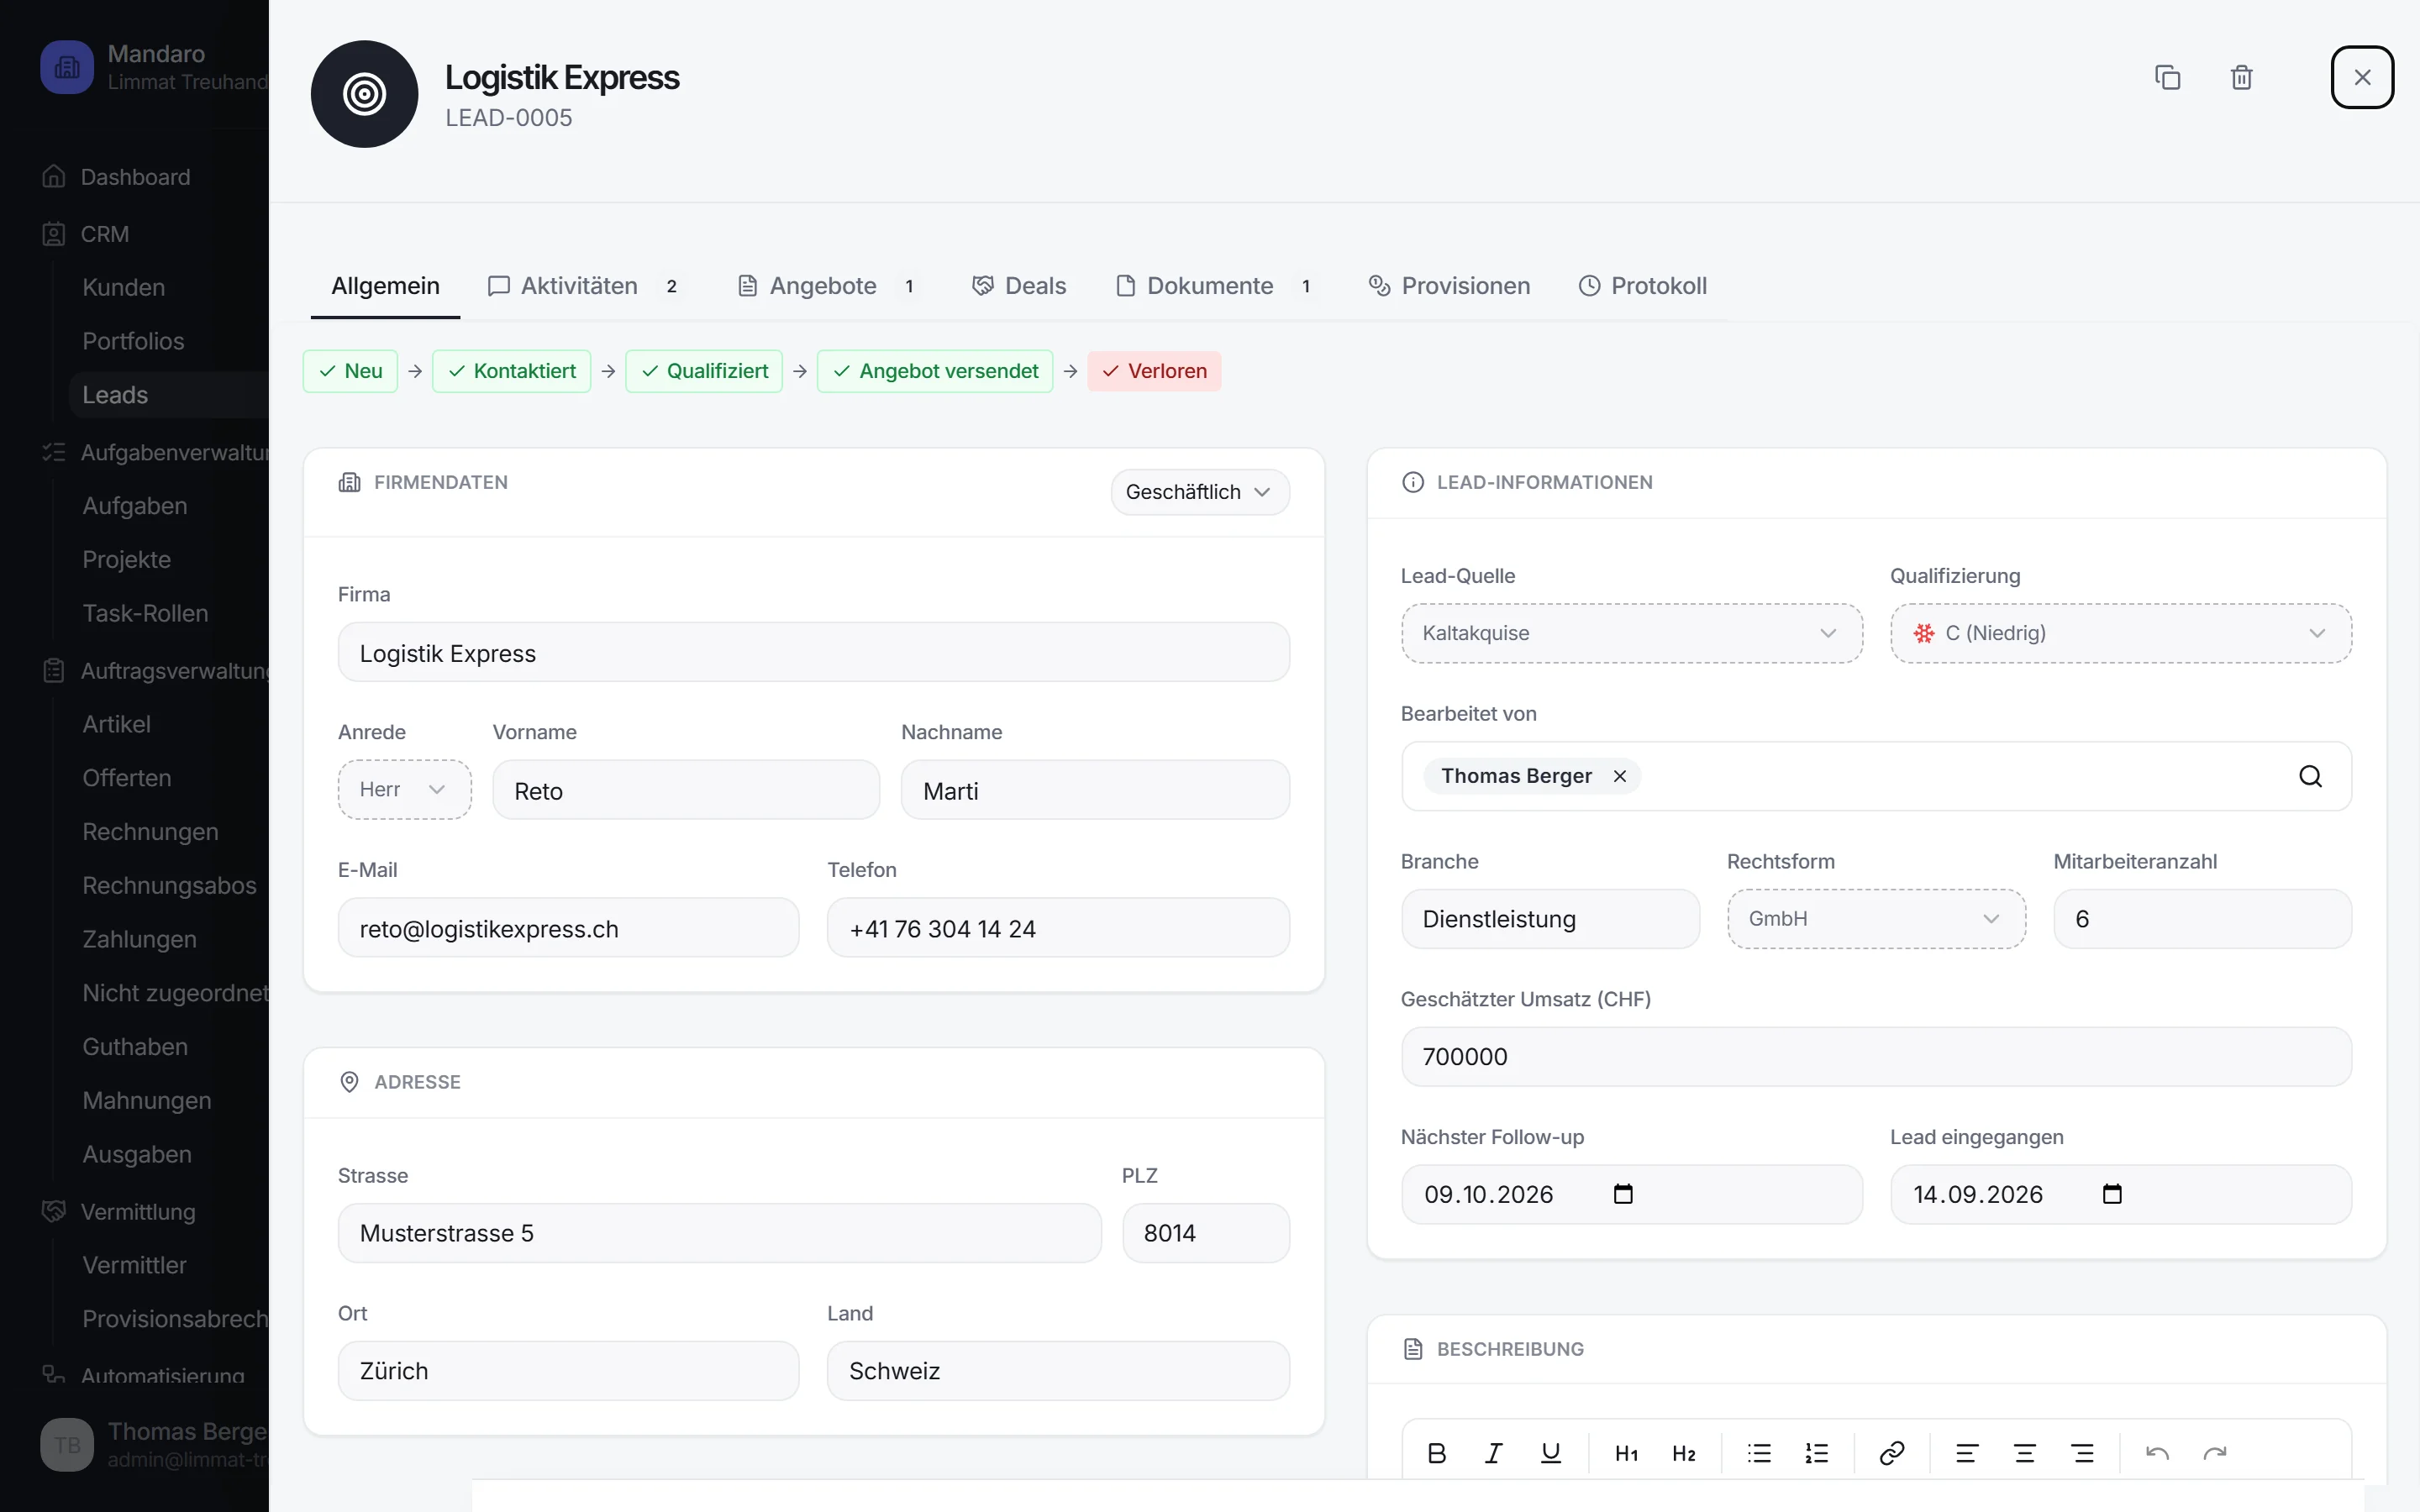This screenshot has height=1512, width=2420.
Task: Go to Kunden in sidebar
Action: click(x=124, y=287)
